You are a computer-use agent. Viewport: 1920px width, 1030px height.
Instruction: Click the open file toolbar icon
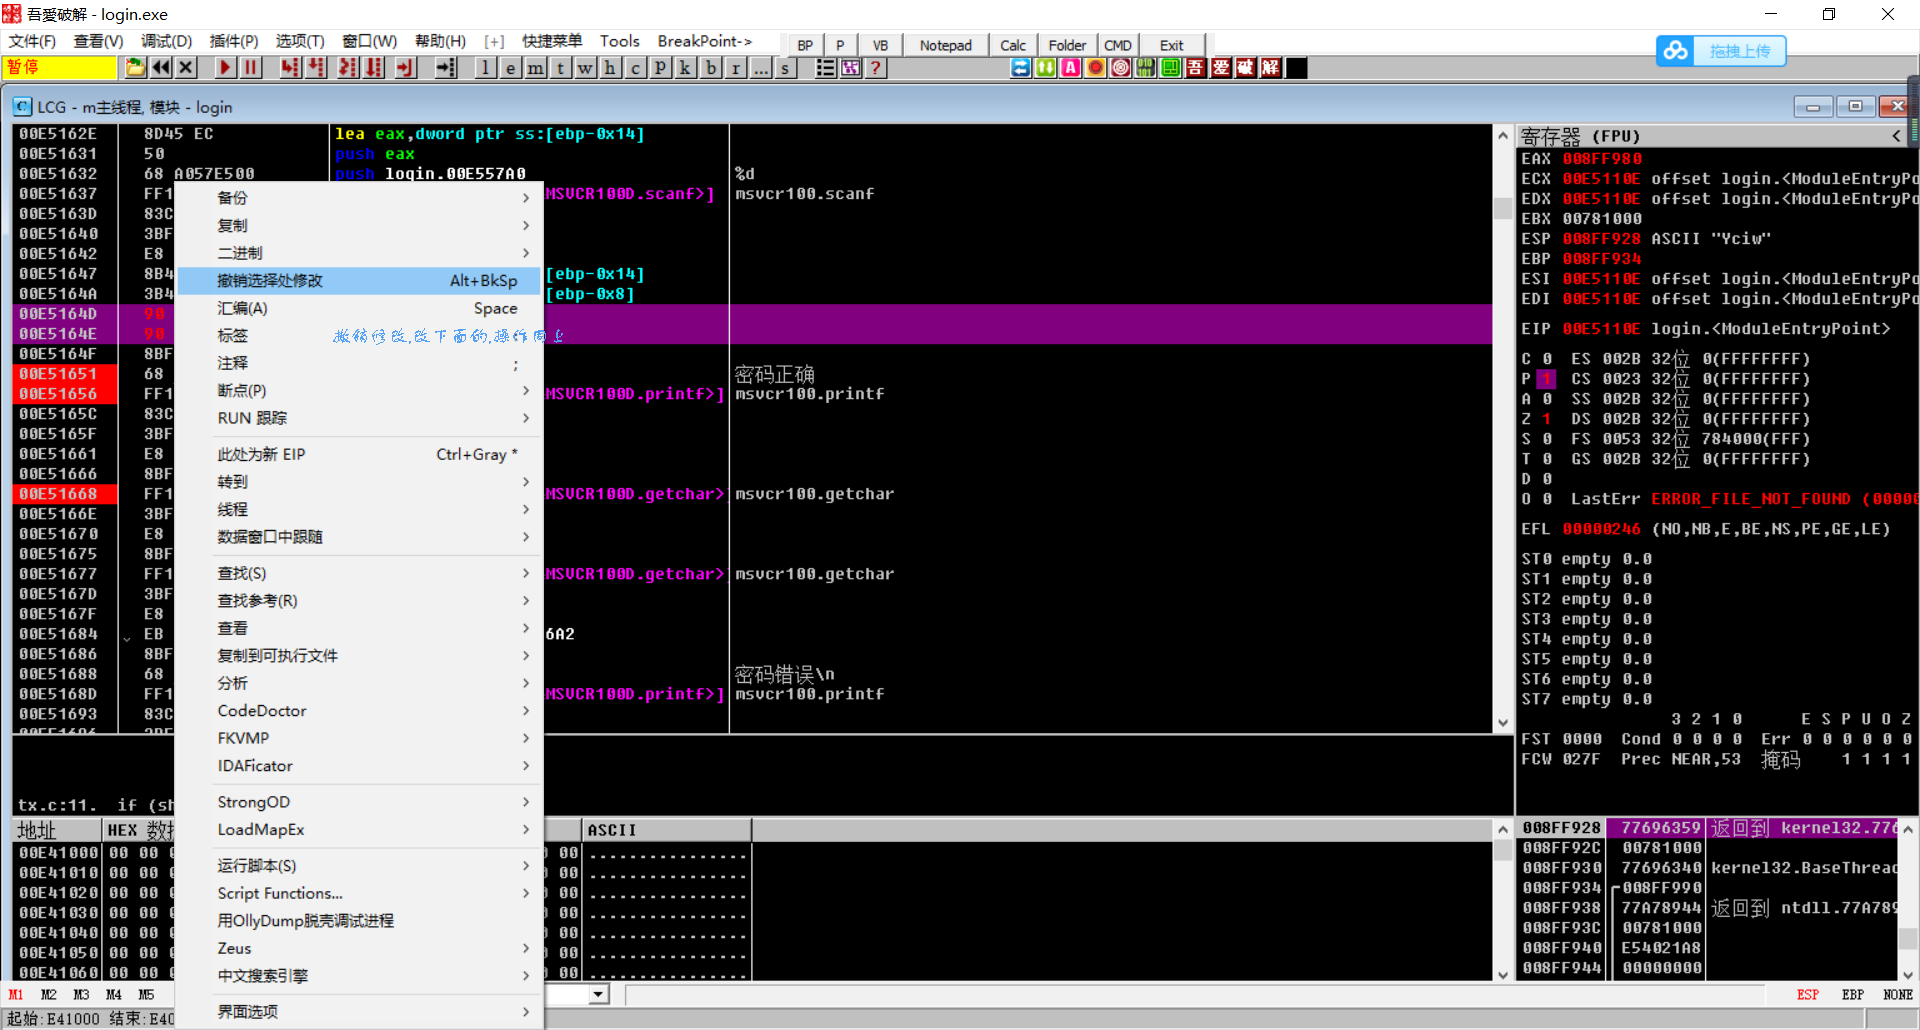tap(135, 67)
